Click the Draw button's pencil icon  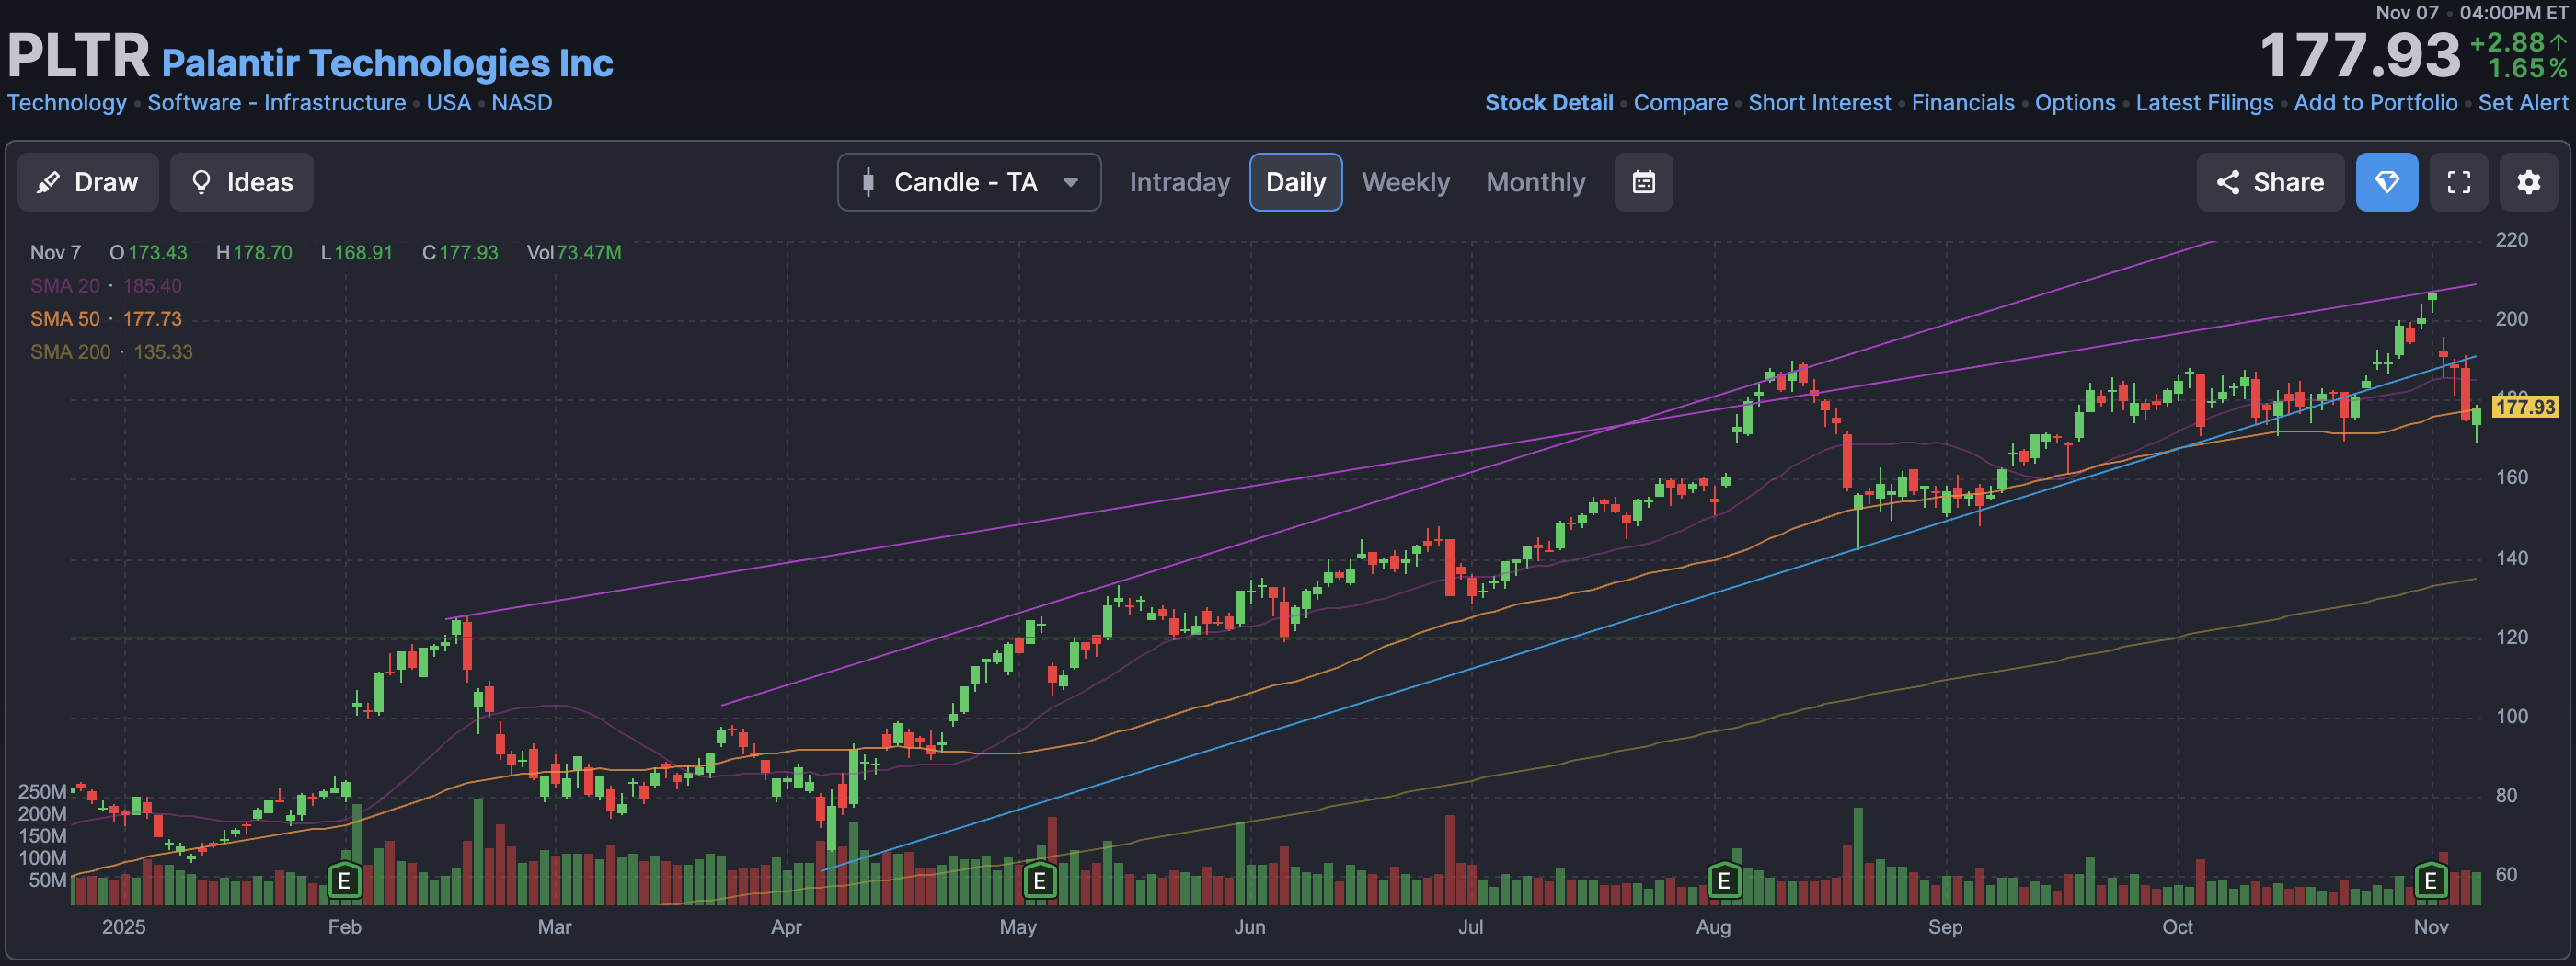(x=47, y=182)
